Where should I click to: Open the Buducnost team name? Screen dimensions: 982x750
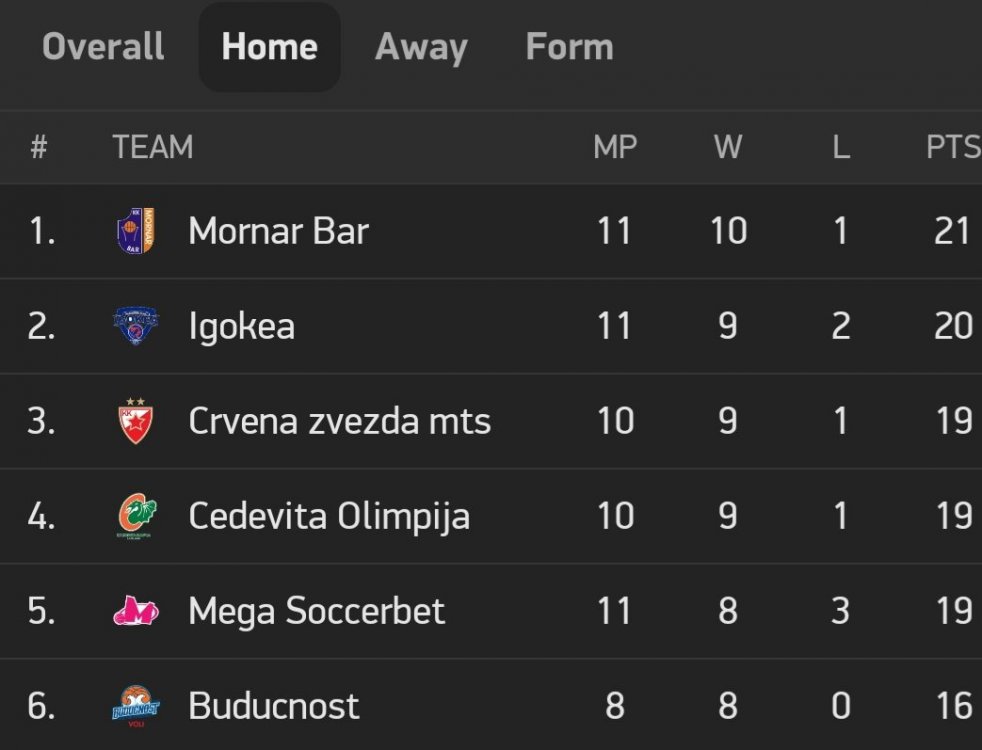273,706
